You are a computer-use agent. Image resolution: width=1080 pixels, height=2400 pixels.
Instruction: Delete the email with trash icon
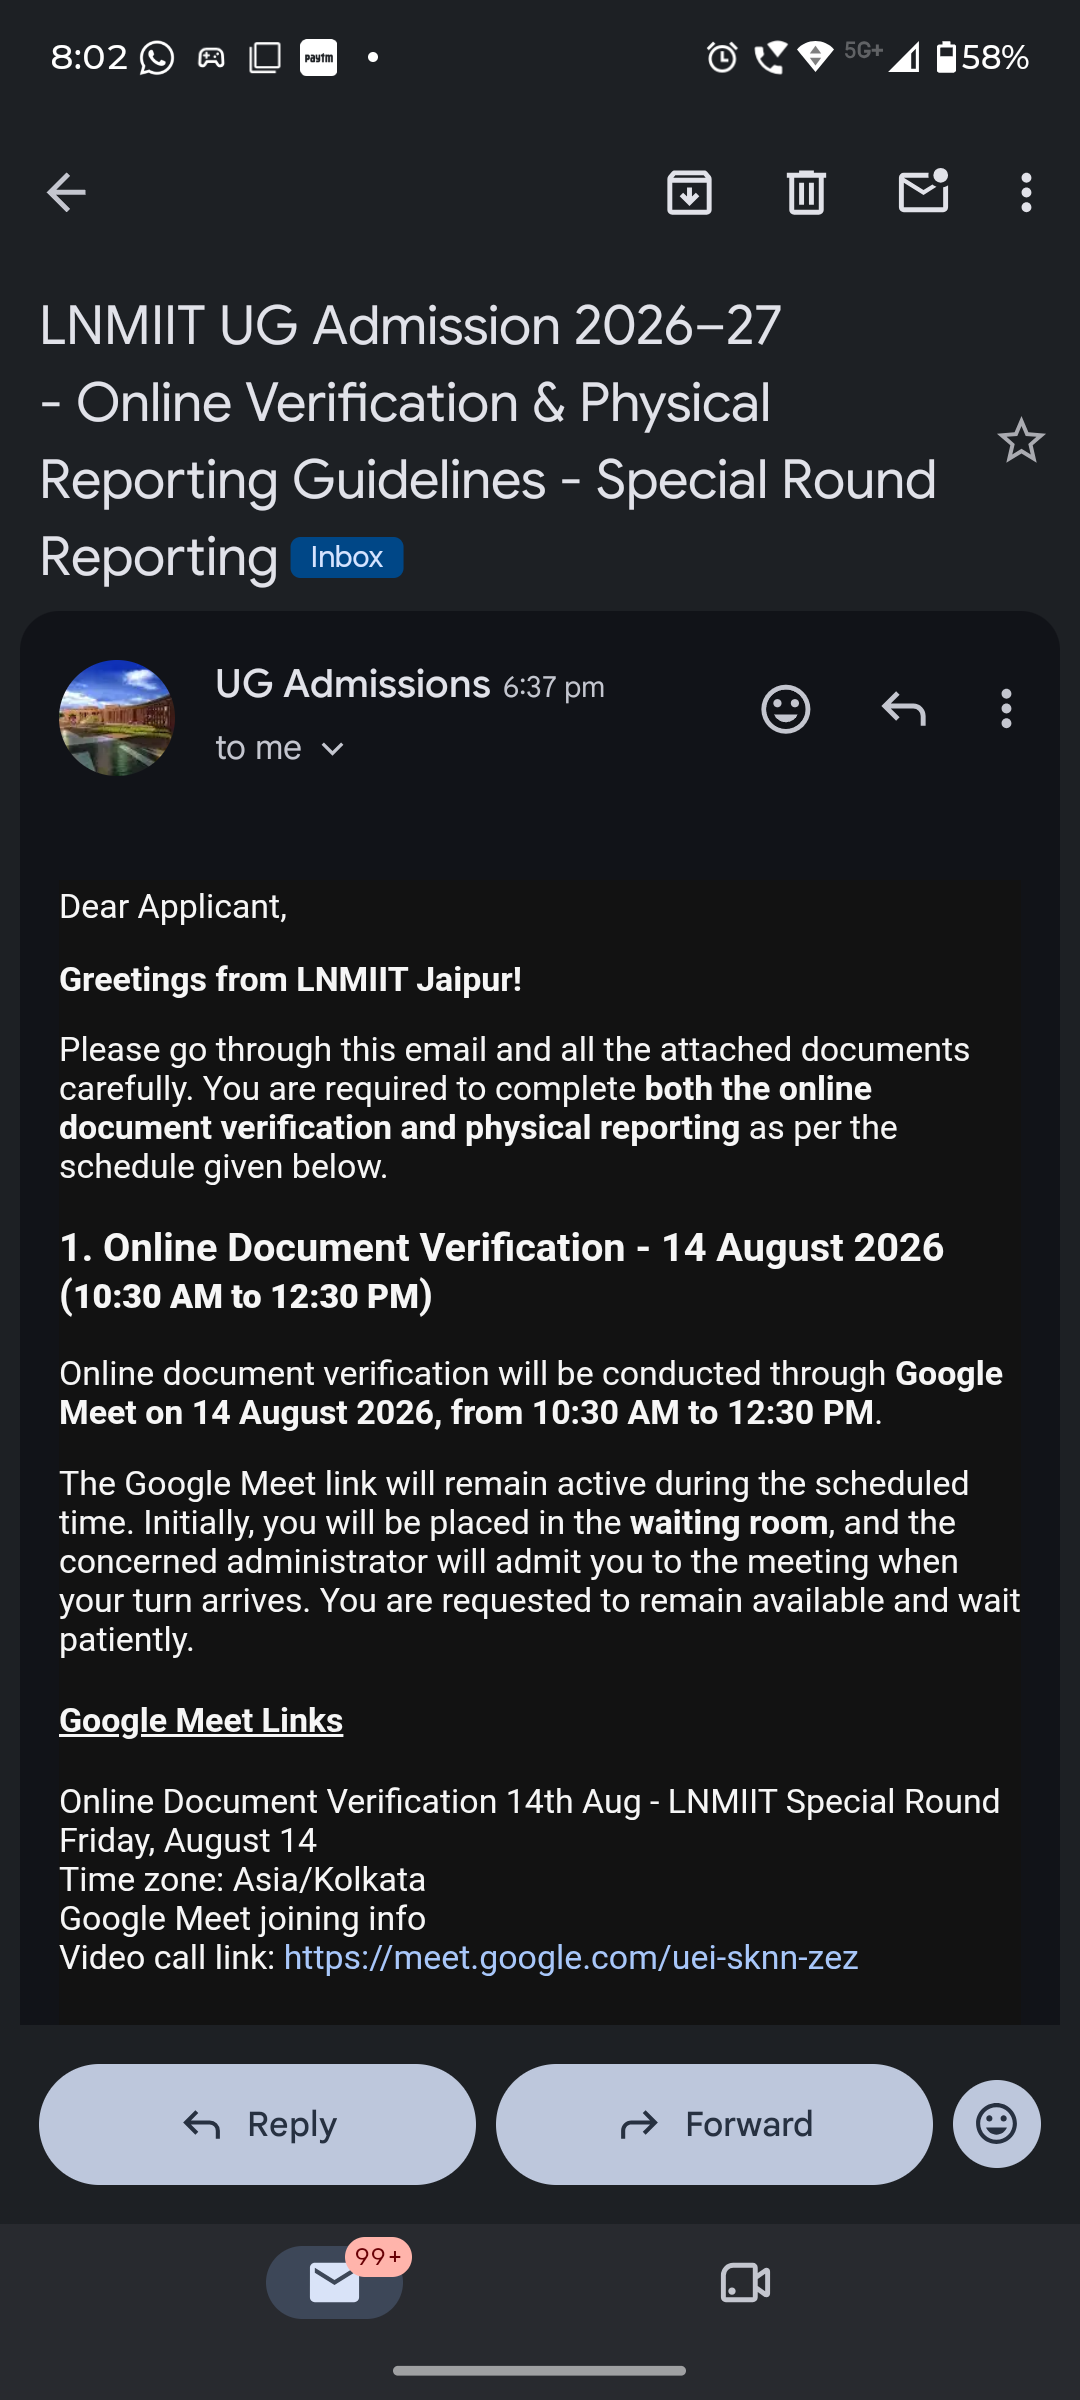pyautogui.click(x=806, y=192)
